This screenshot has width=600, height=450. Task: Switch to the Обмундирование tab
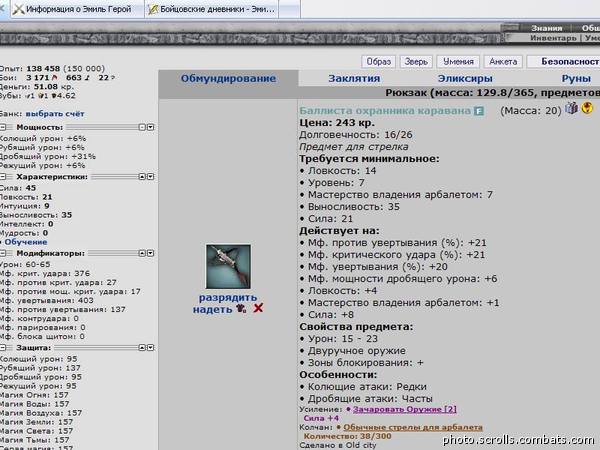[228, 78]
